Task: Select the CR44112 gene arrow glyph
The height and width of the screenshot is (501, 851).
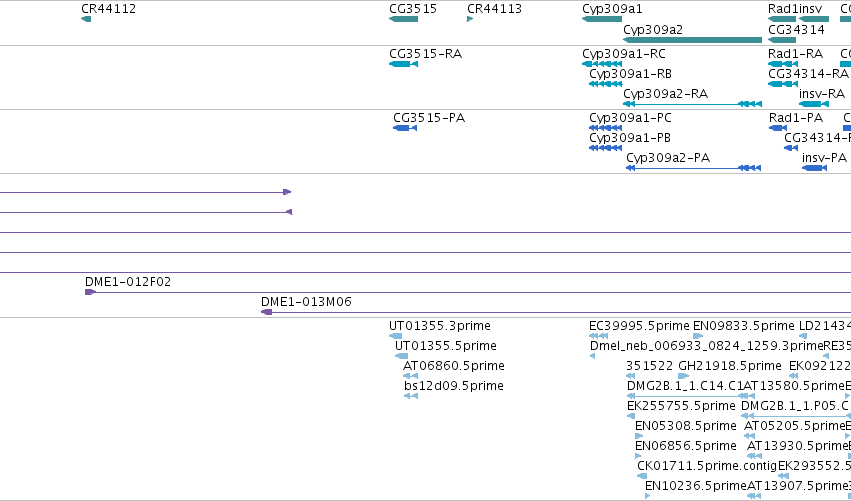Action: (86, 20)
